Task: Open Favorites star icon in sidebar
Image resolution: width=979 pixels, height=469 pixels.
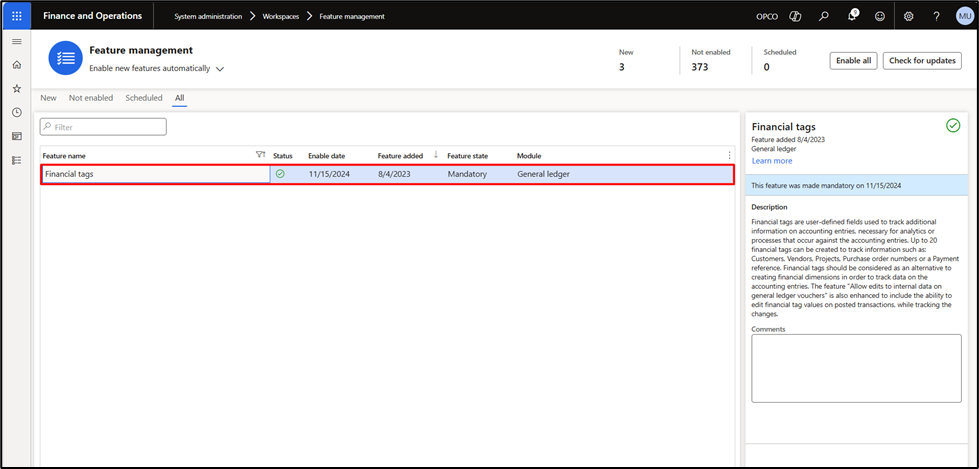Action: [17, 89]
